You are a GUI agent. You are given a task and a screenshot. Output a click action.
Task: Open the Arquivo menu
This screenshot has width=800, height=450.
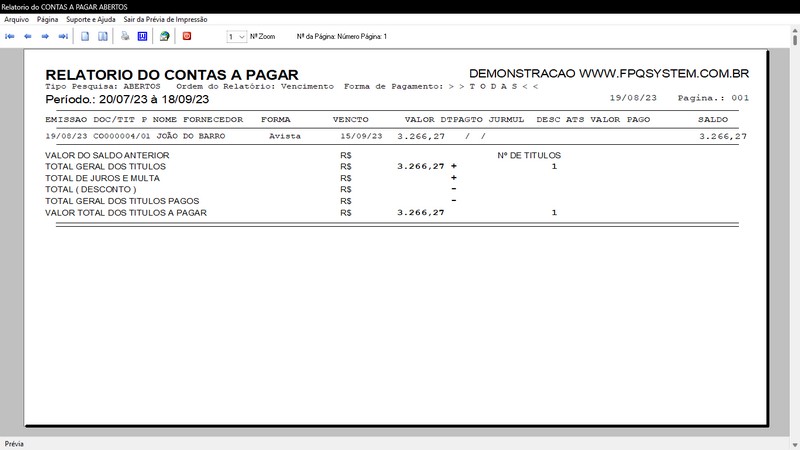click(16, 19)
